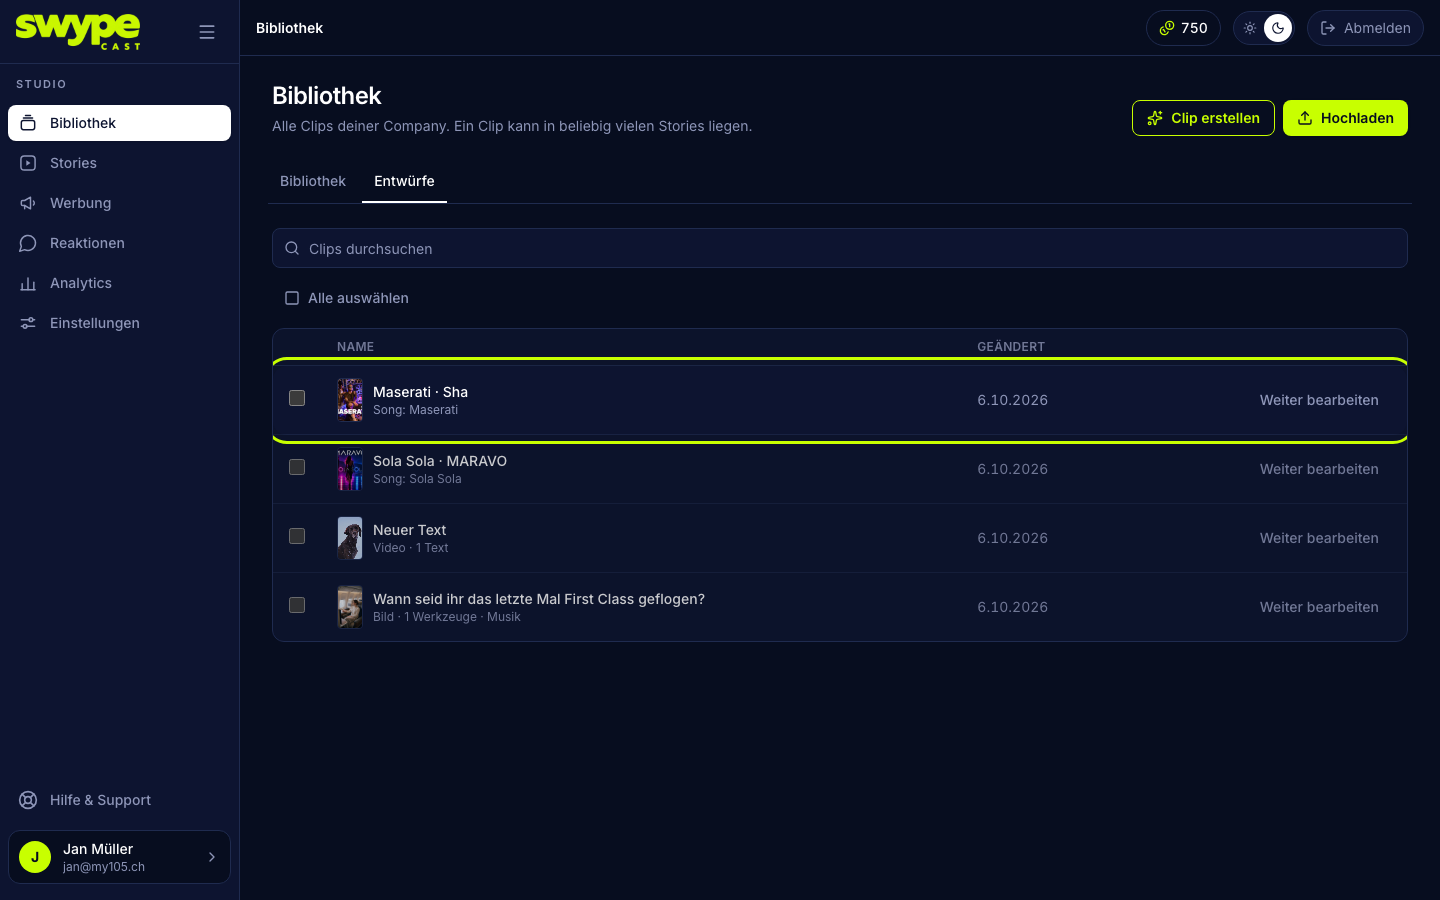
Task: Go to Reaktionen in the sidebar
Action: (119, 243)
